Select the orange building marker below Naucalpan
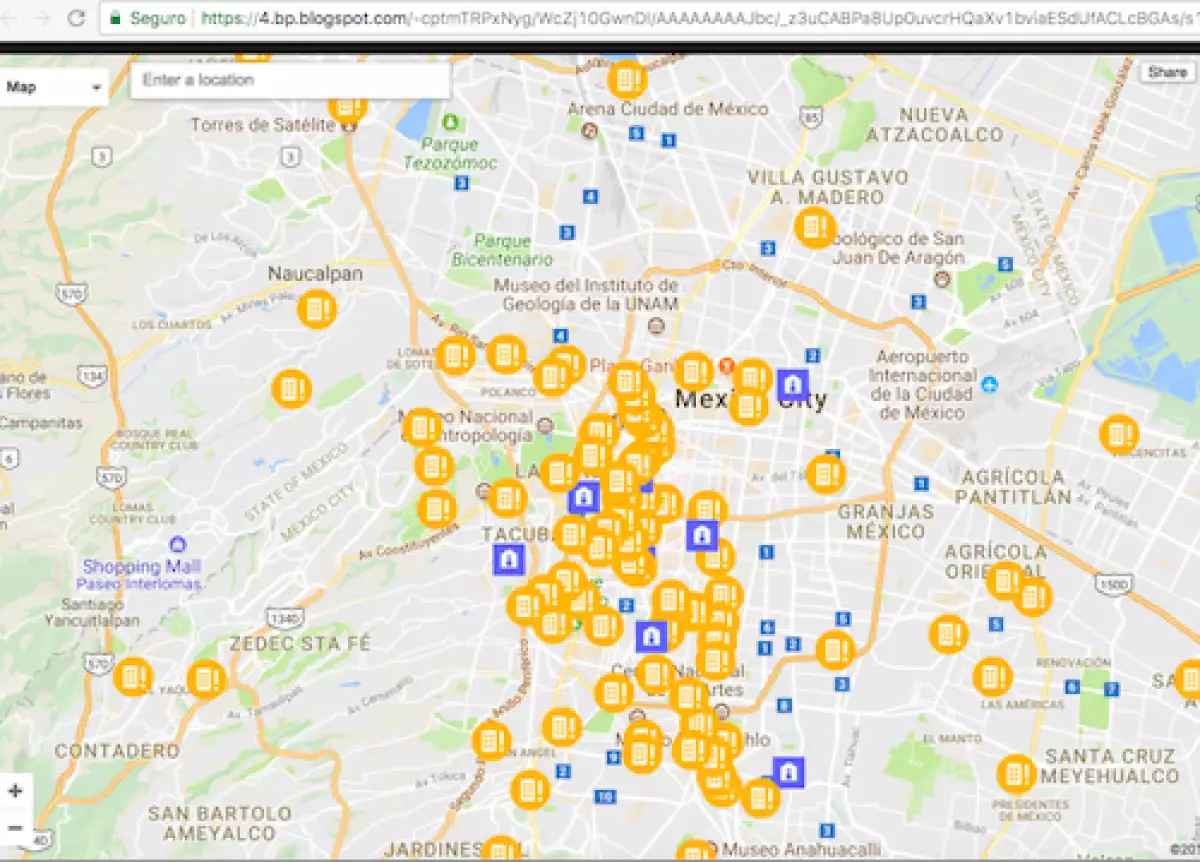The image size is (1200, 862). 317,308
